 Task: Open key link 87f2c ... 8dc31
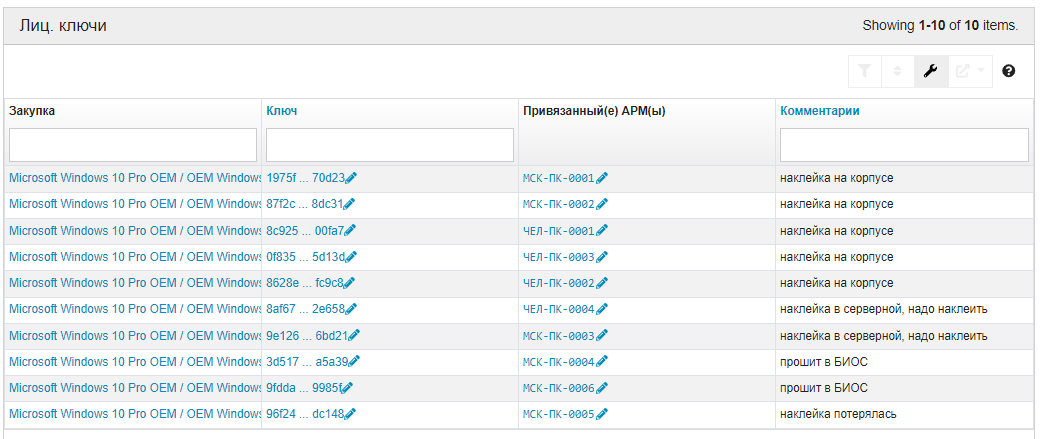click(x=305, y=204)
